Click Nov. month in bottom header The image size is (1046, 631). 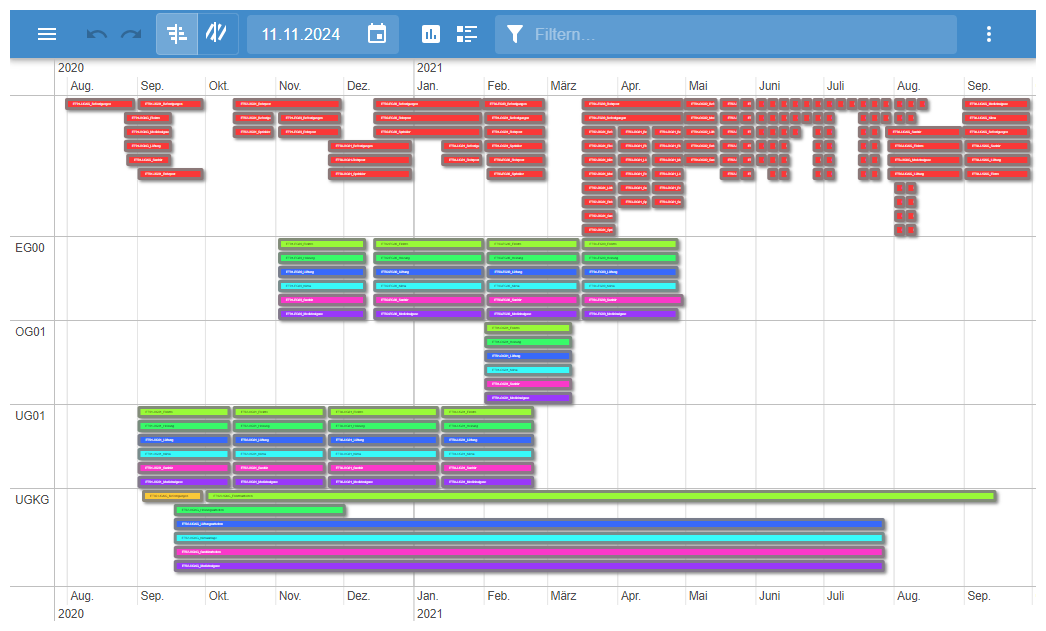(x=290, y=596)
